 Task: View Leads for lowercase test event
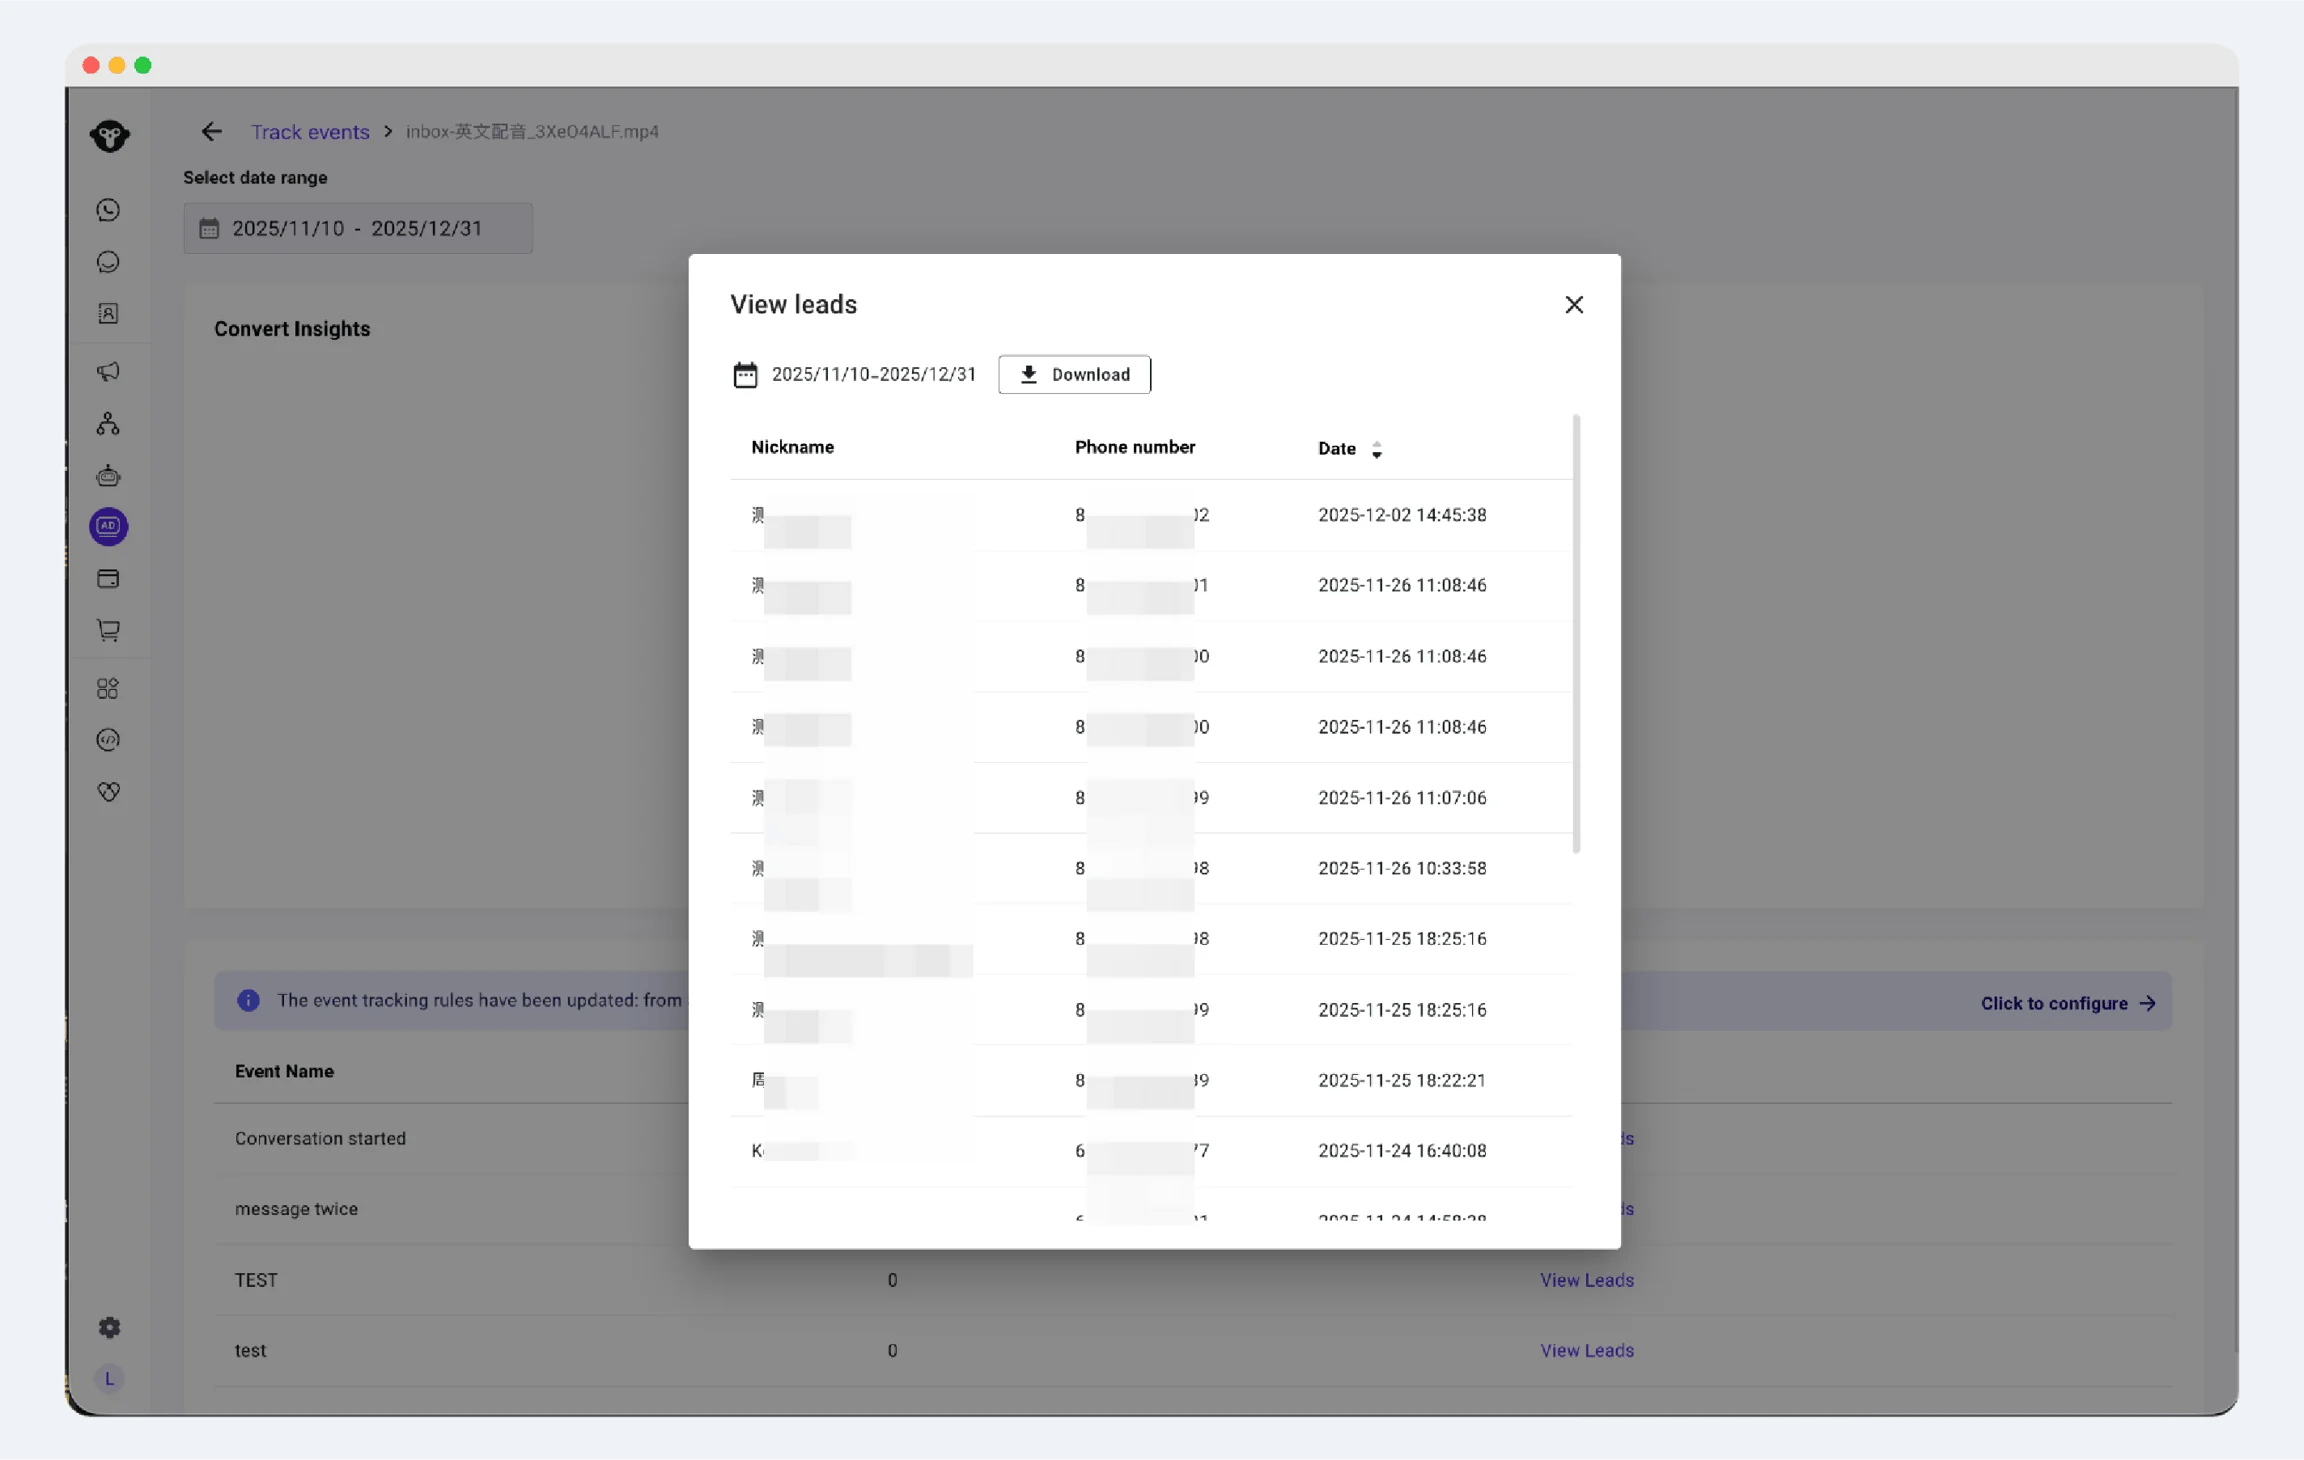1587,1350
